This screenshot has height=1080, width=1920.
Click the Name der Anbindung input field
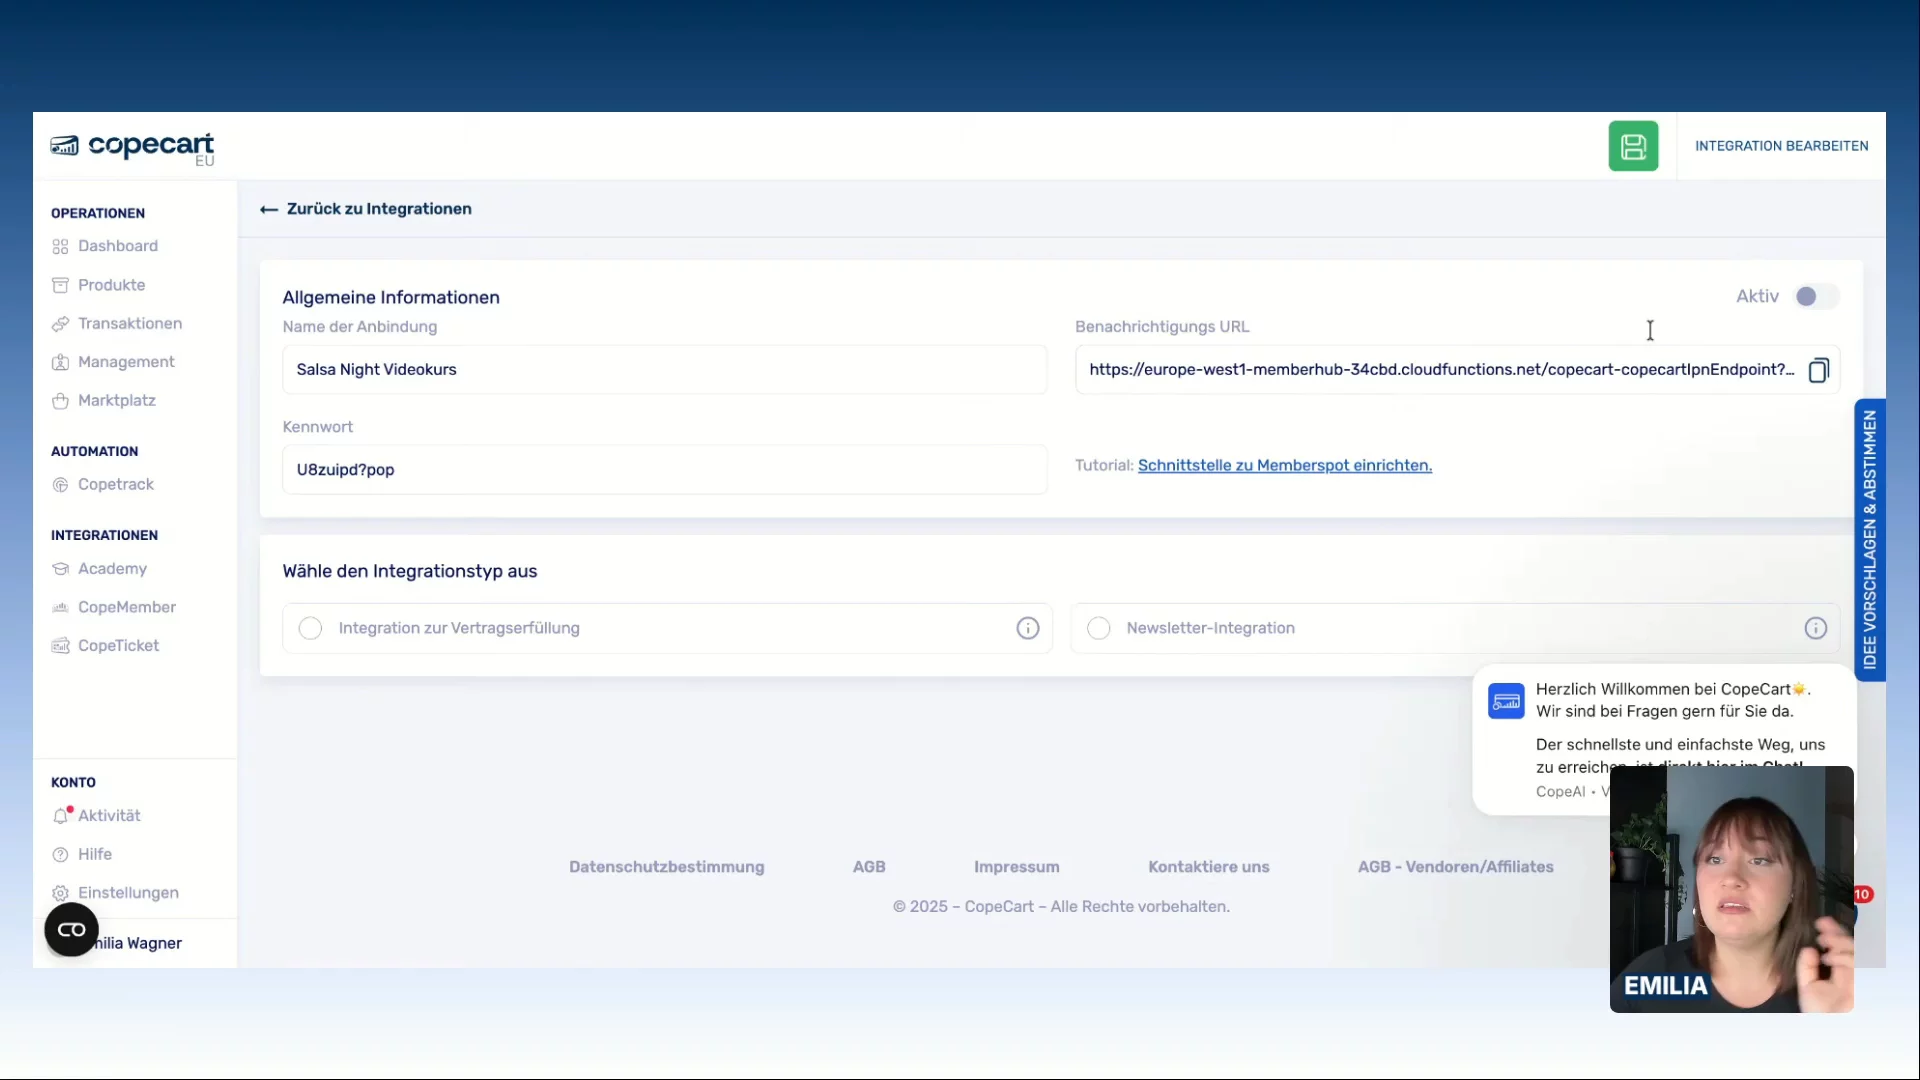point(664,370)
